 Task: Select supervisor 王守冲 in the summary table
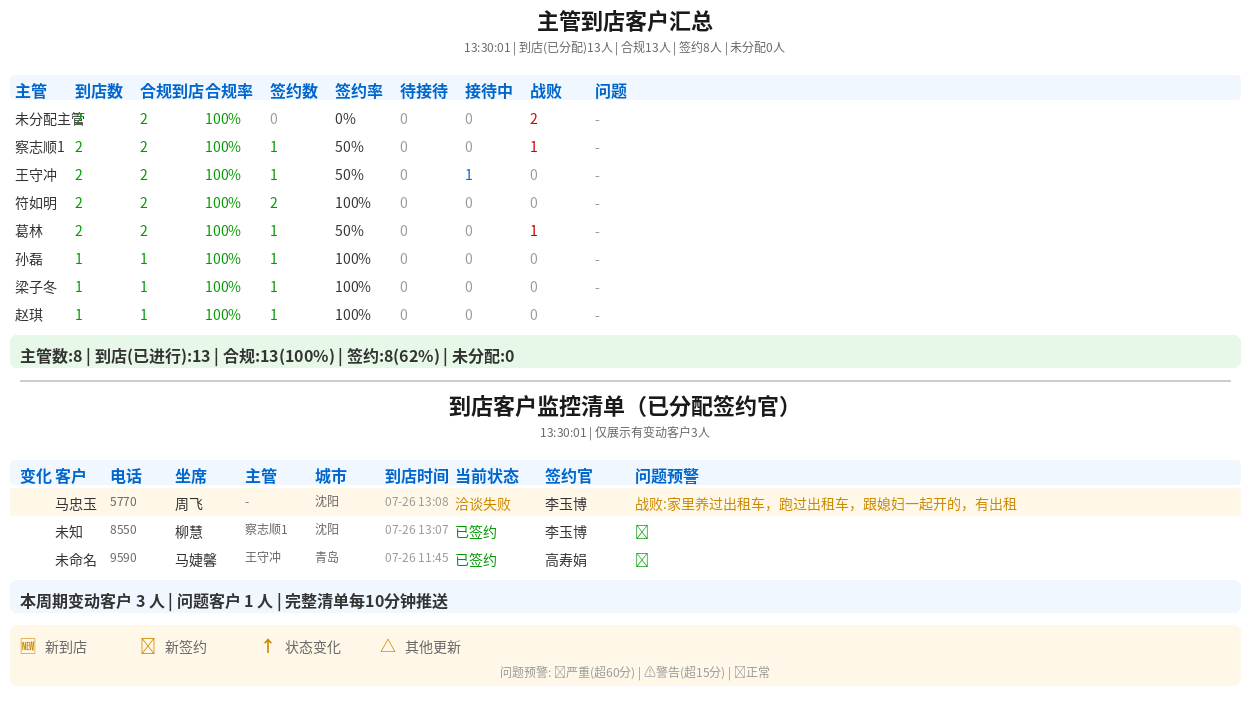tap(36, 175)
